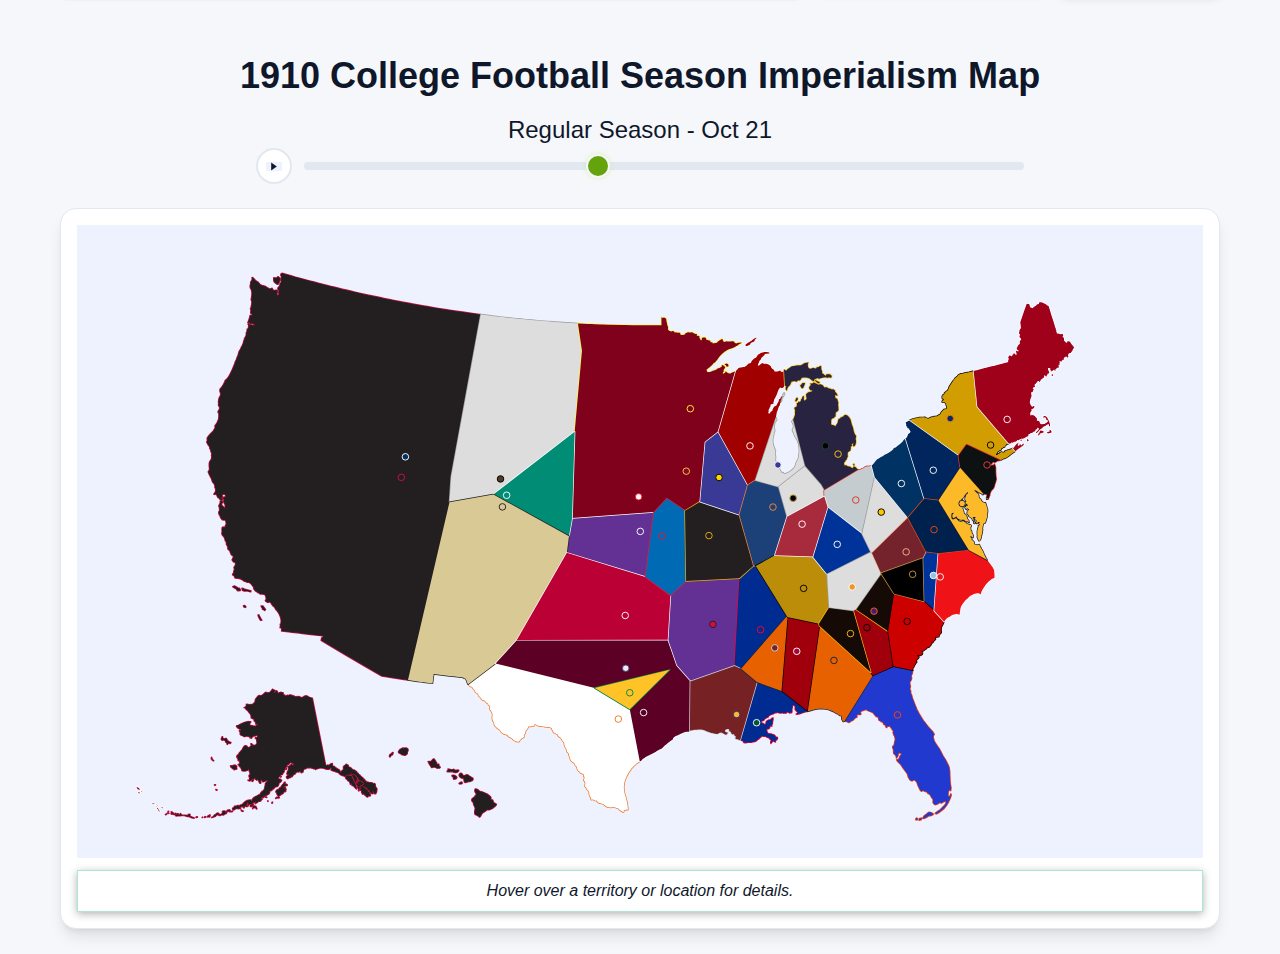Click the team dot in the brown Louisiana territory
The height and width of the screenshot is (954, 1280).
tap(735, 714)
